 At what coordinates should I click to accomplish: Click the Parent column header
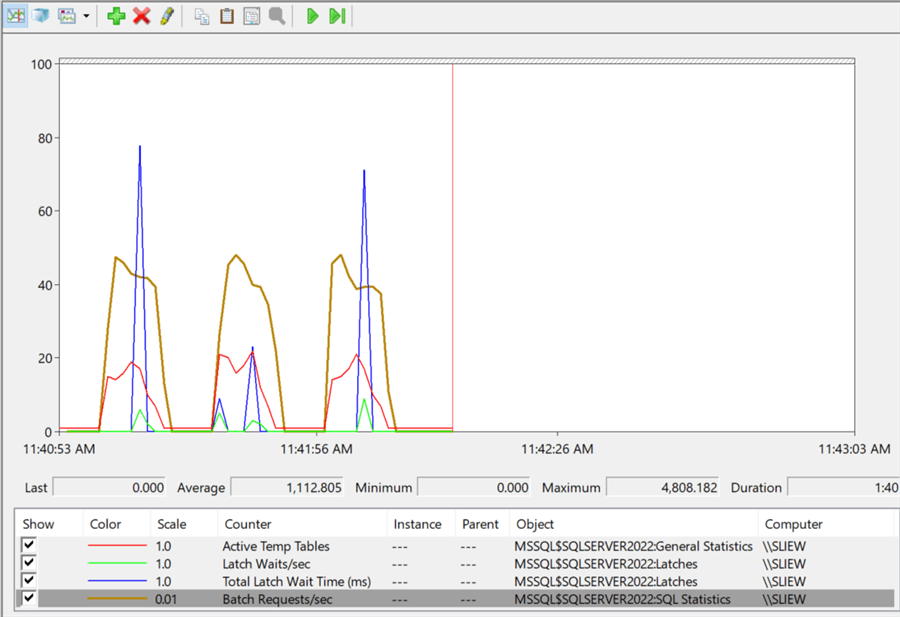click(x=482, y=524)
